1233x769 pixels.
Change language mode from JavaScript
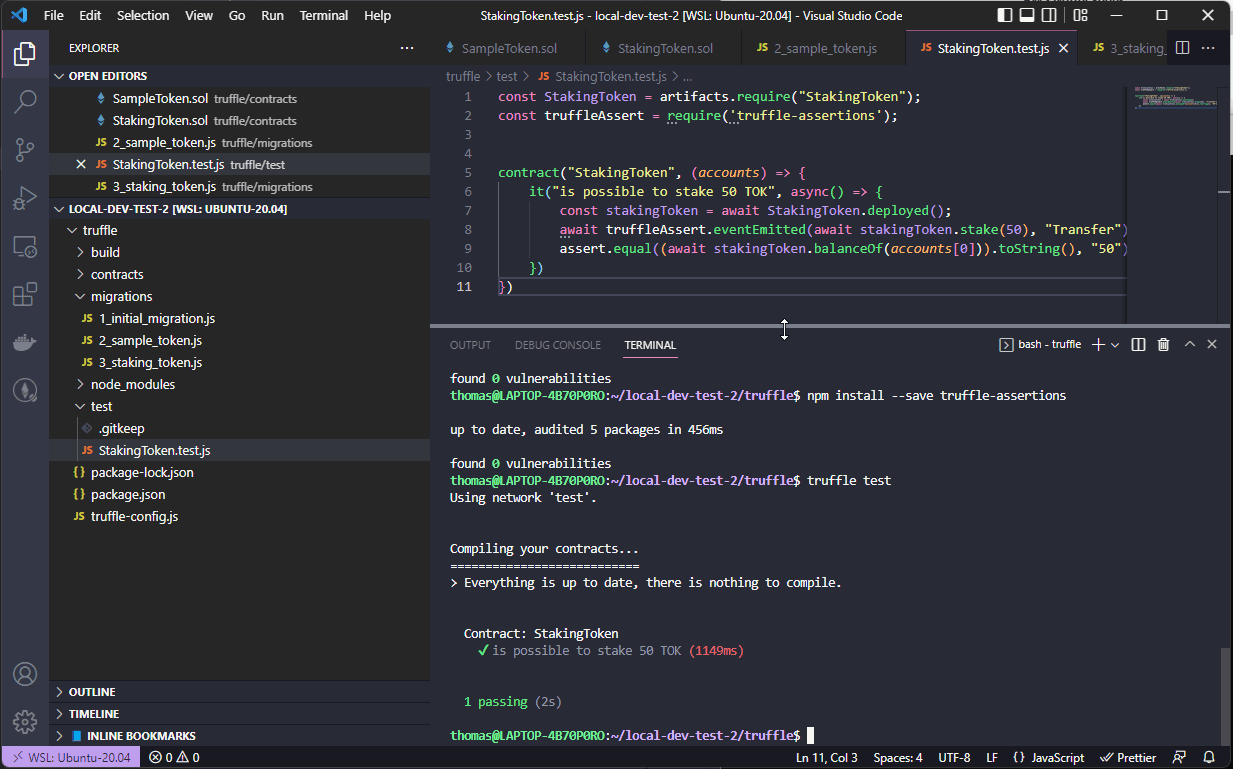pos(1049,758)
